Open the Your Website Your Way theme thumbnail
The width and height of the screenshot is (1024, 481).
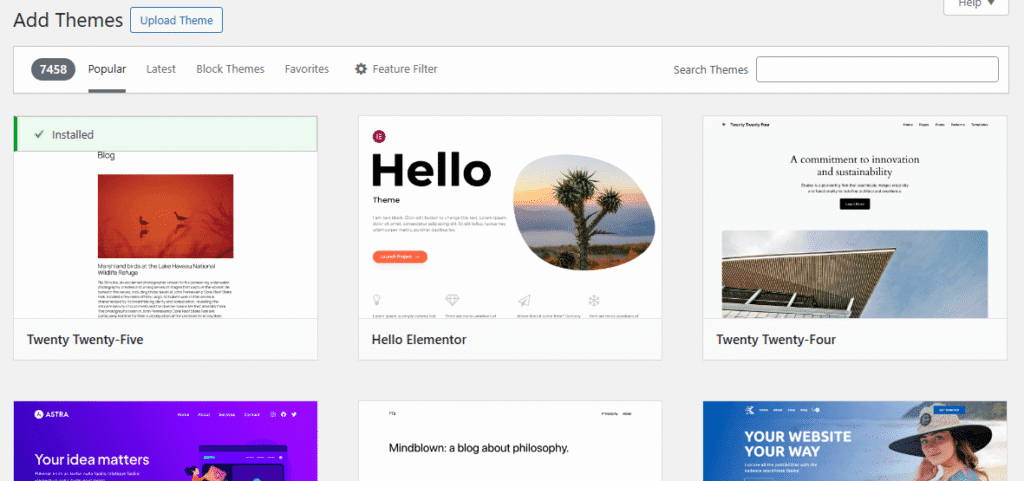pyautogui.click(x=855, y=441)
